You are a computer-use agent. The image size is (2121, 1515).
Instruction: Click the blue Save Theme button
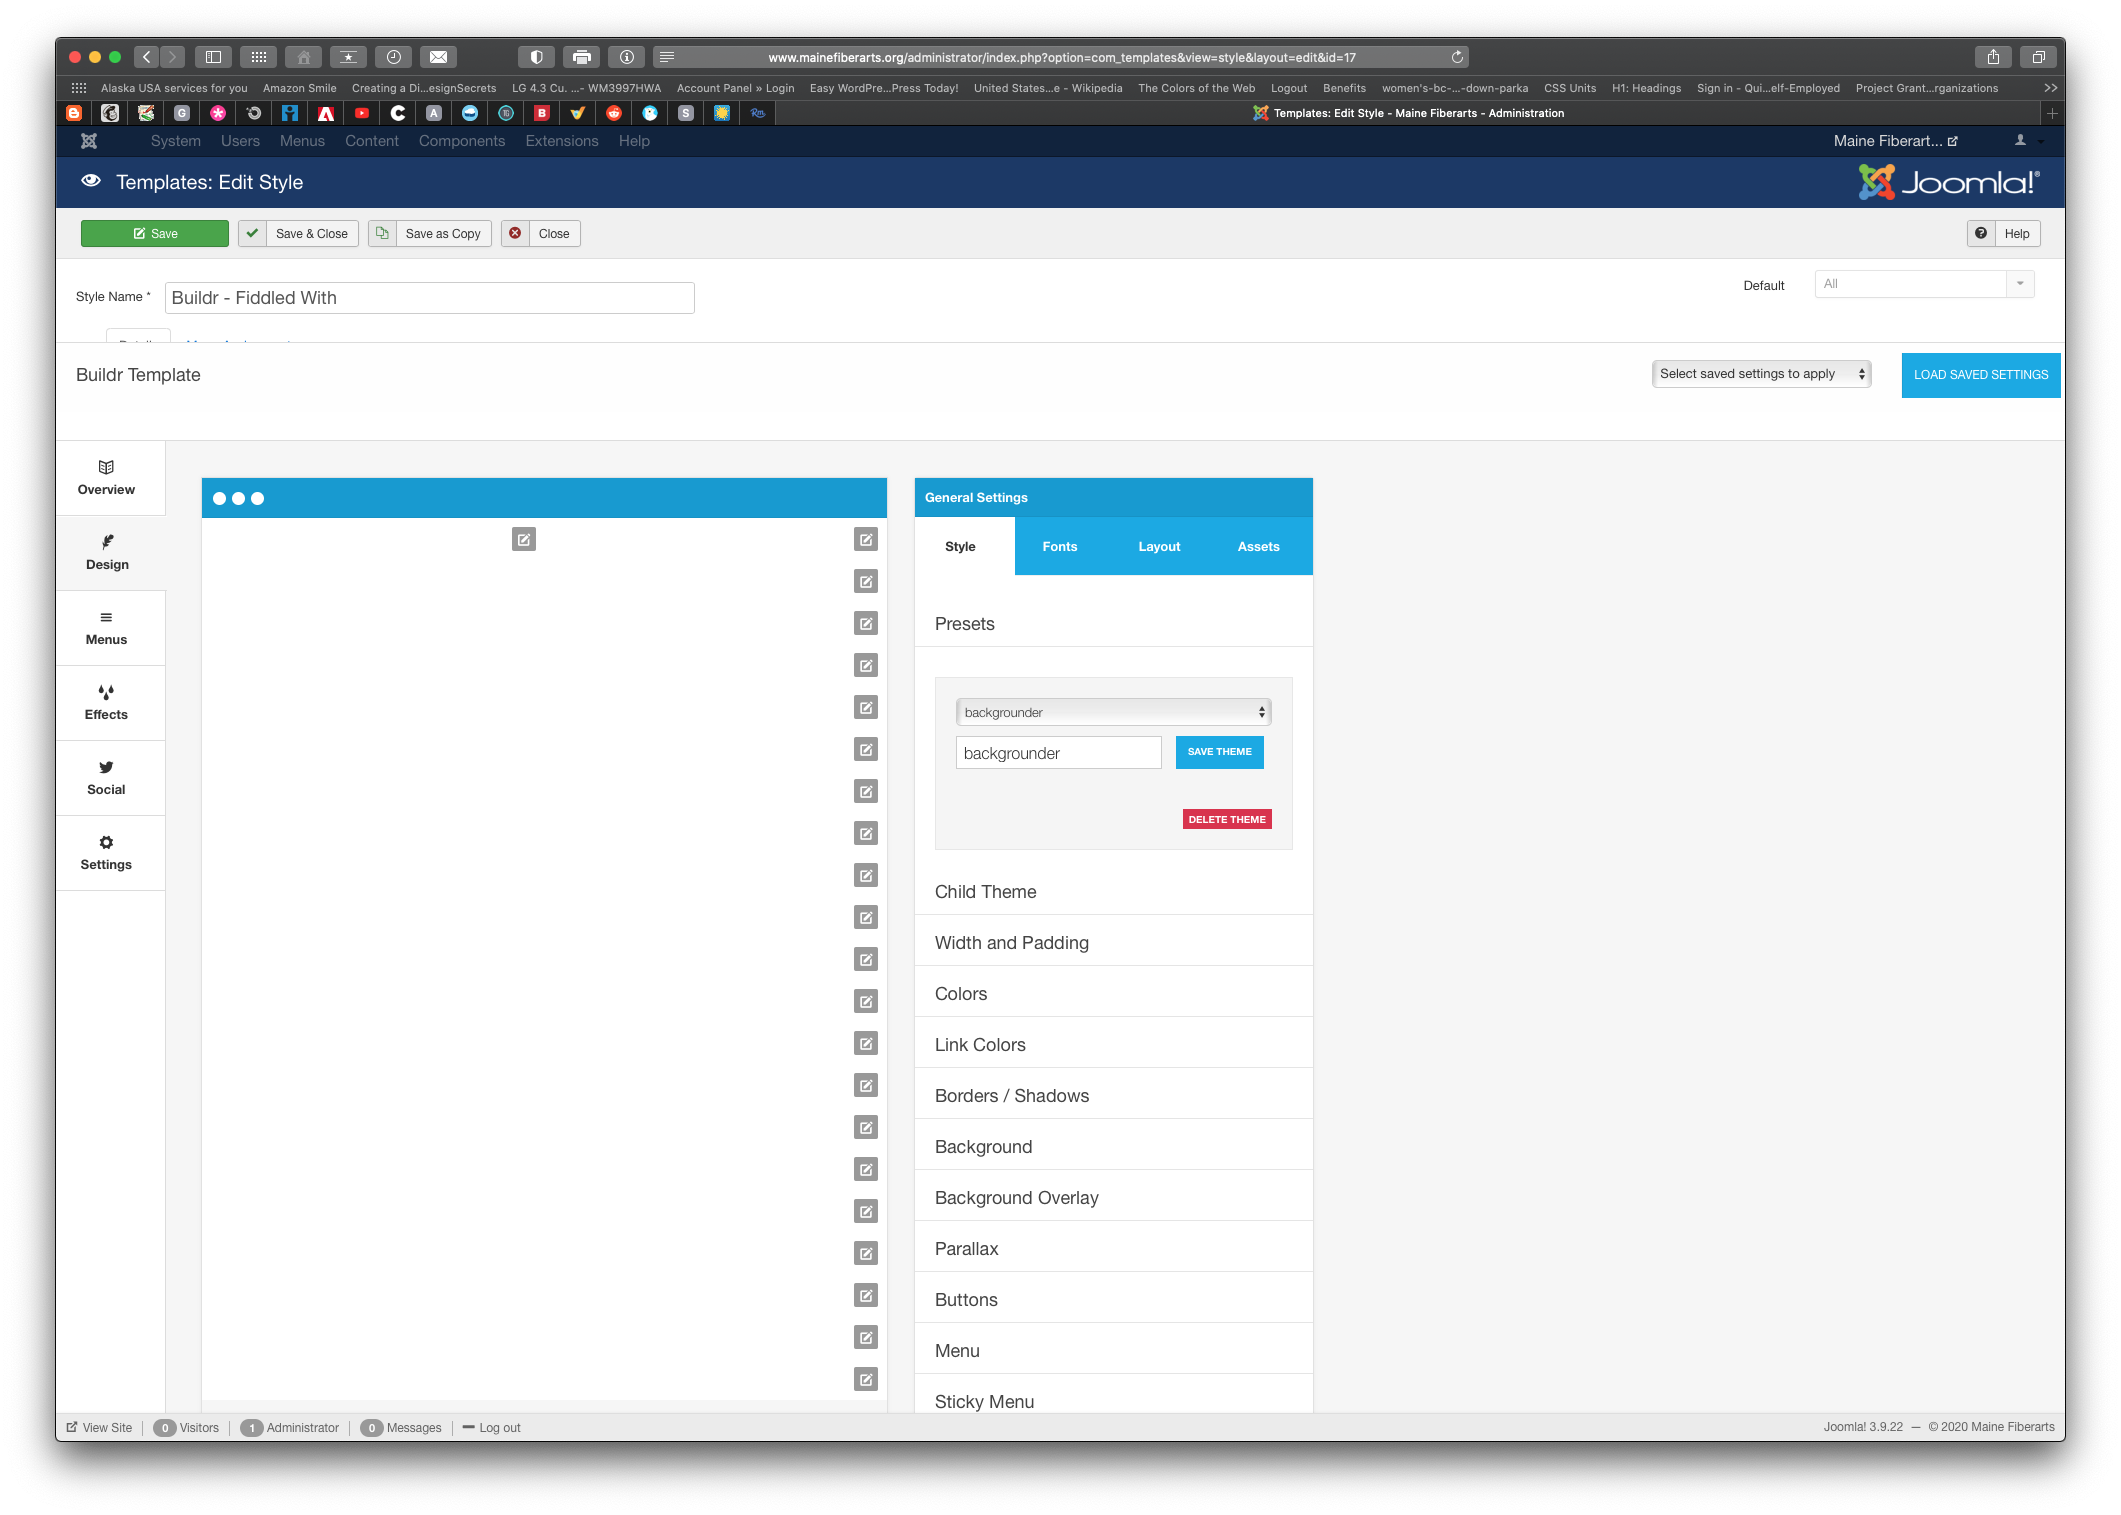coord(1219,752)
